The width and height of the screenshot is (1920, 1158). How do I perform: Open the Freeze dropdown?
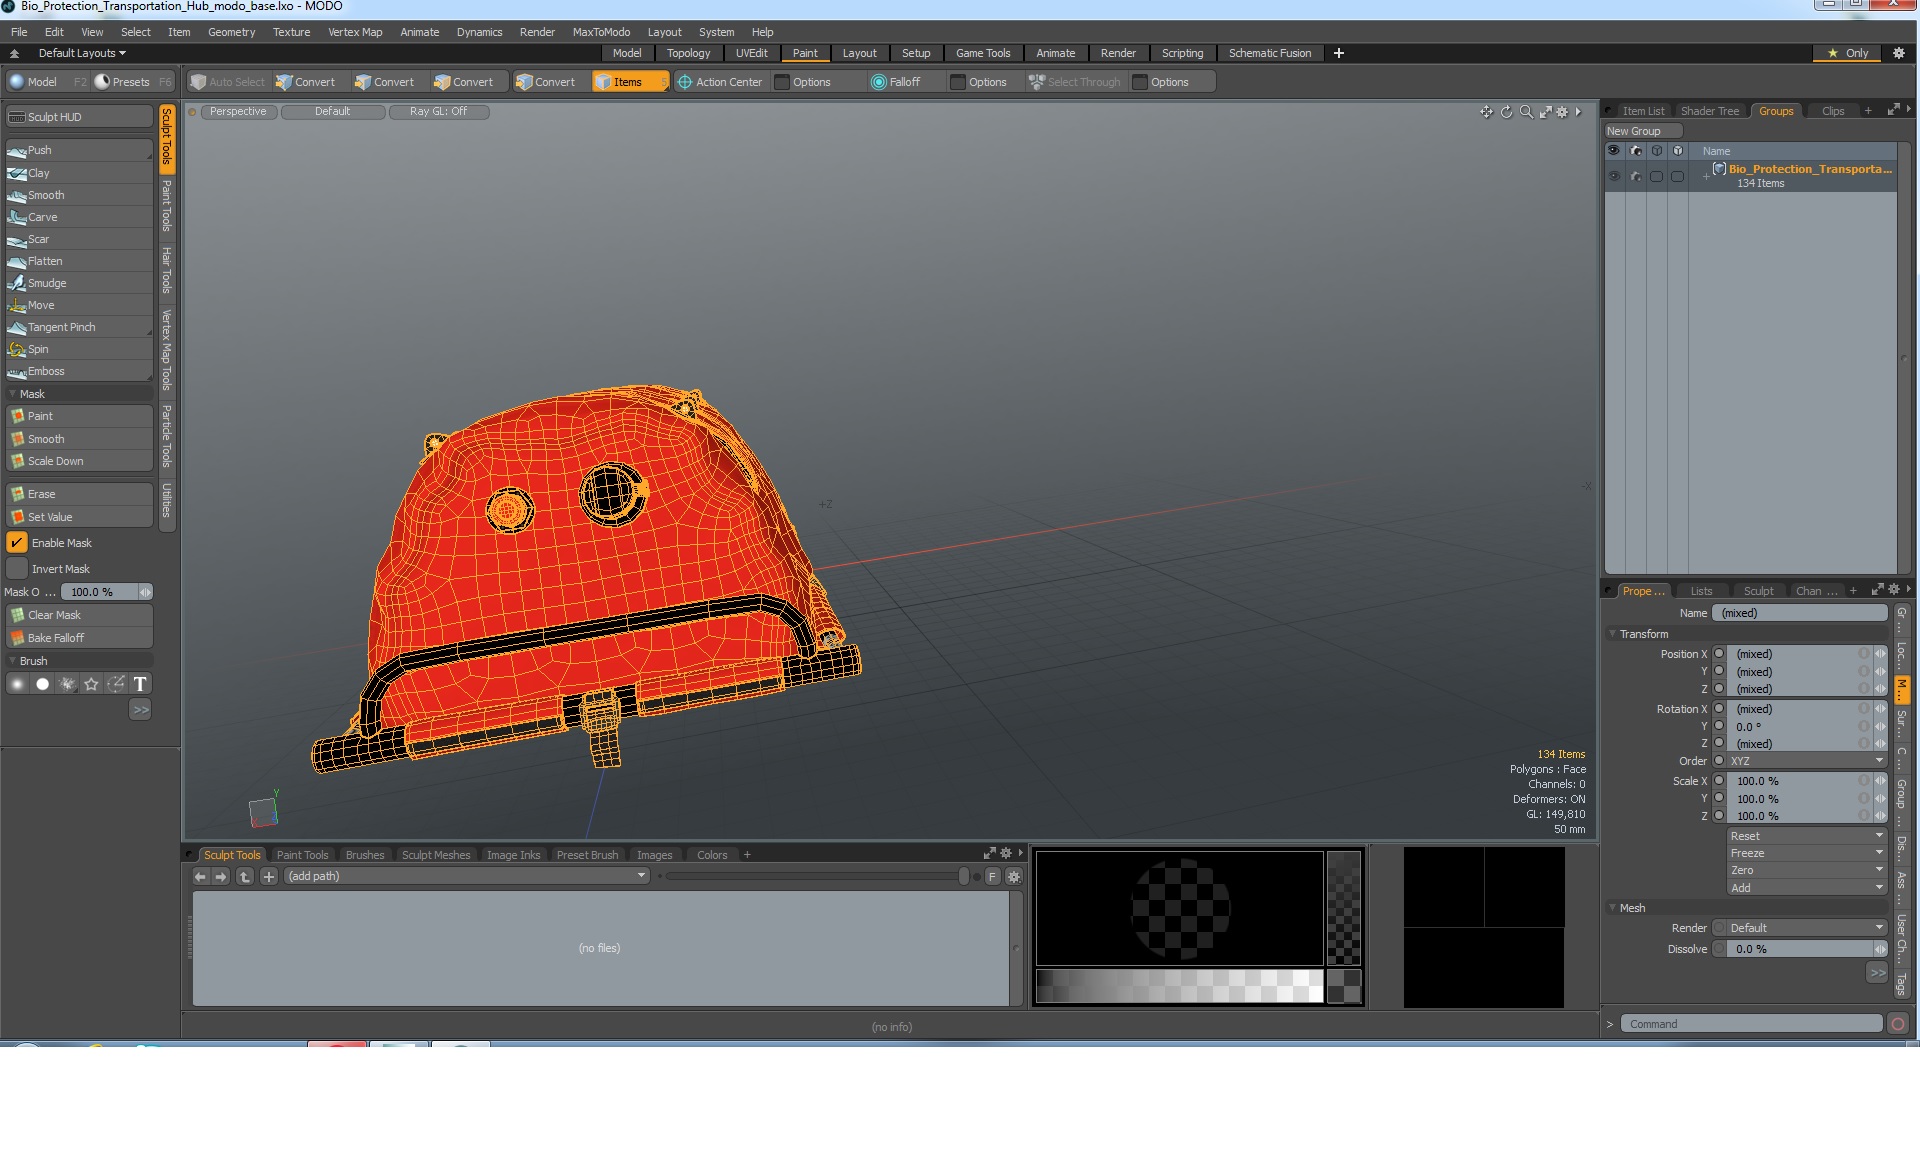pos(1807,853)
